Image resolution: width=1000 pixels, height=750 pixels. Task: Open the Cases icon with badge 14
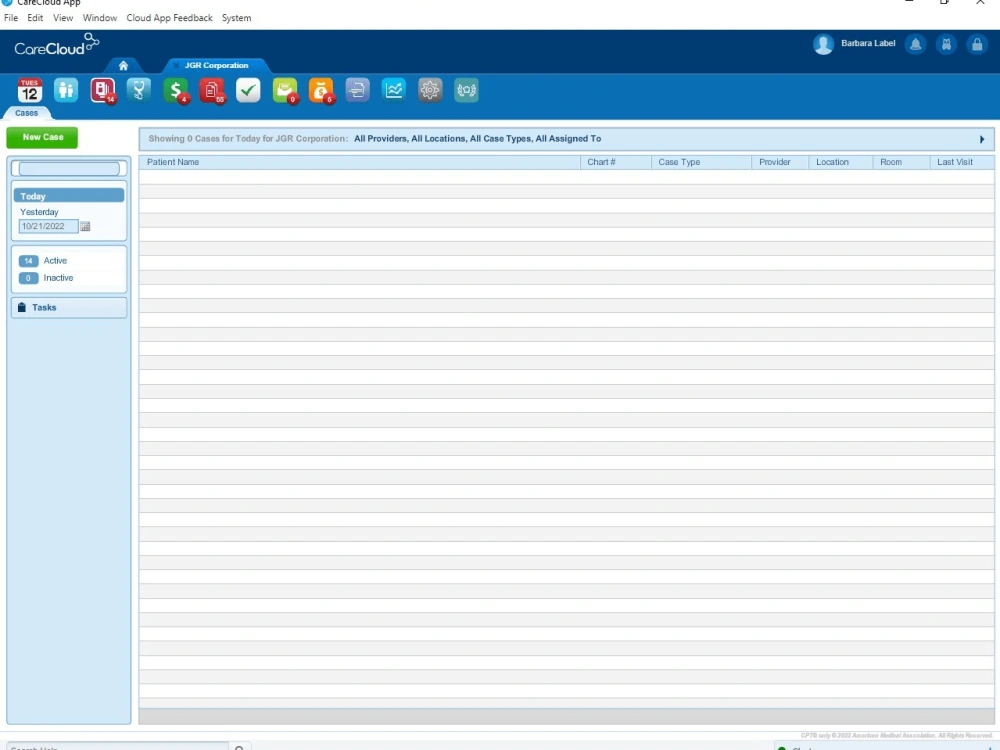coord(103,91)
